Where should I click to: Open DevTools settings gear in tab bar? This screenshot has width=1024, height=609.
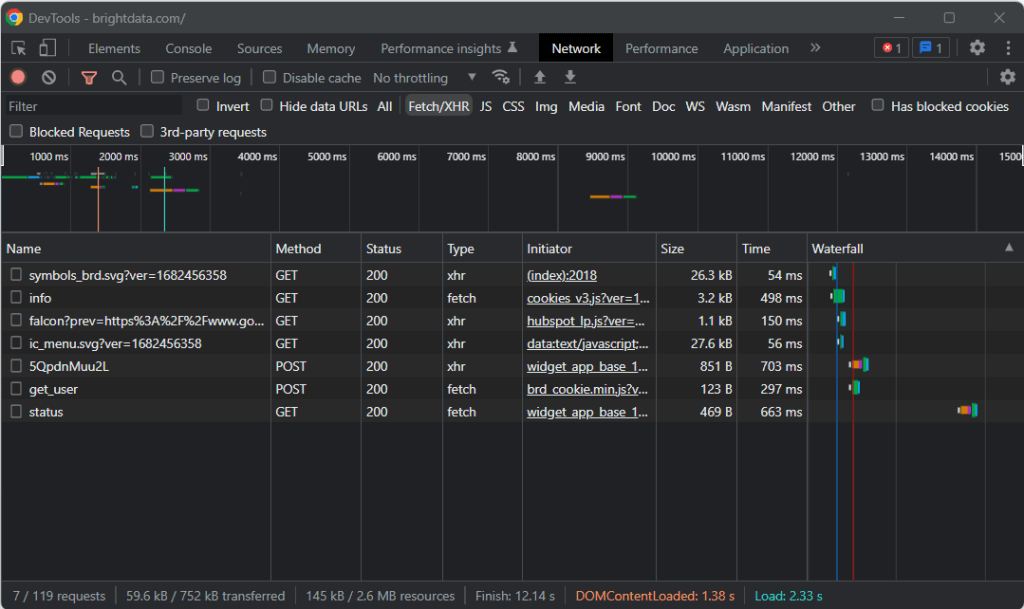tap(977, 48)
